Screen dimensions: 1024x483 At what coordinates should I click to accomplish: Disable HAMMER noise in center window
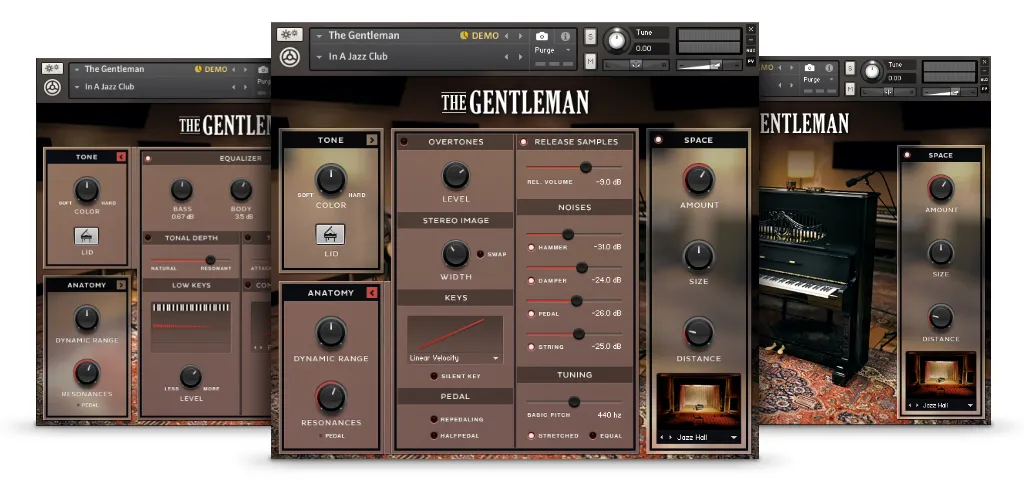(x=531, y=247)
